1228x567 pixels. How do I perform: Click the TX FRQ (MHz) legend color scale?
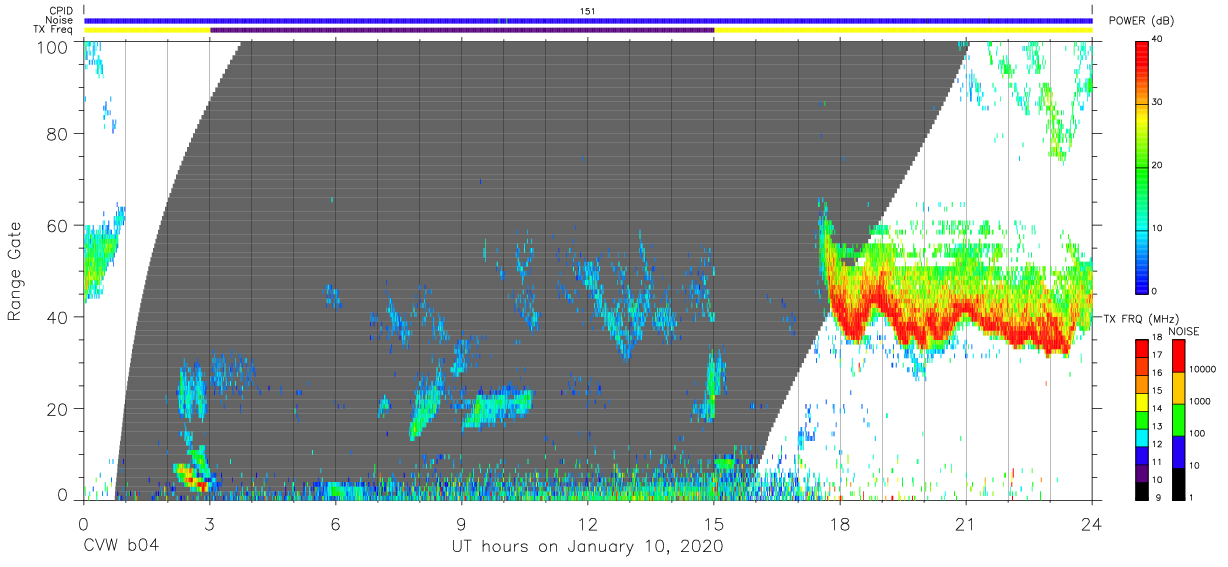tap(1141, 418)
